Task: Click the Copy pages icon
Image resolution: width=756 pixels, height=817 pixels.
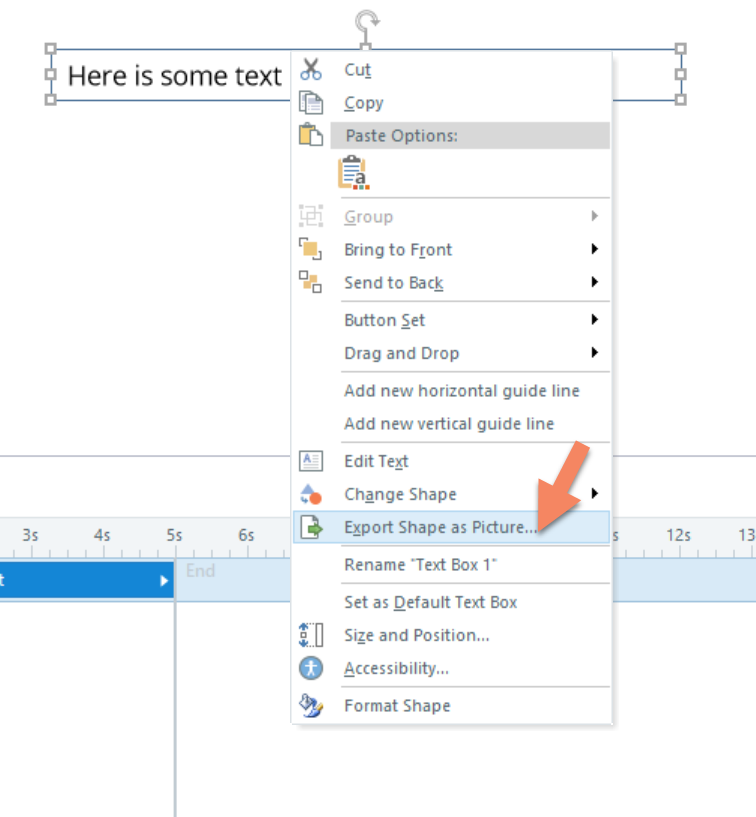Action: [311, 103]
